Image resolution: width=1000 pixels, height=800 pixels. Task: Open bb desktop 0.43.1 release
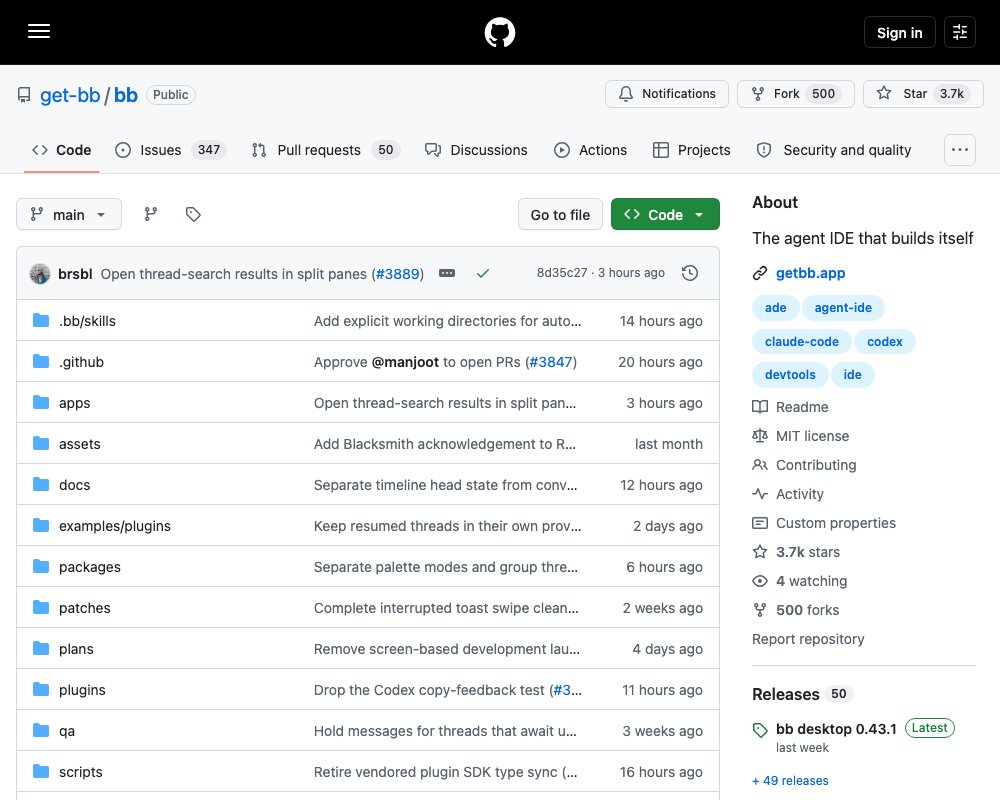836,729
